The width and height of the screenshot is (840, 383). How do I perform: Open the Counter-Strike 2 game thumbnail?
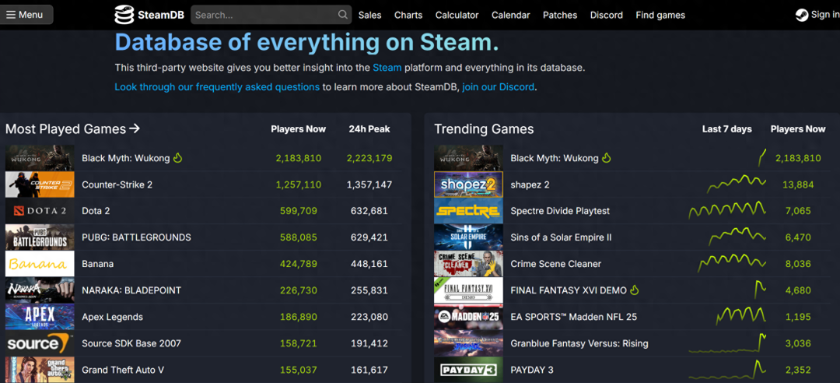[x=40, y=184]
